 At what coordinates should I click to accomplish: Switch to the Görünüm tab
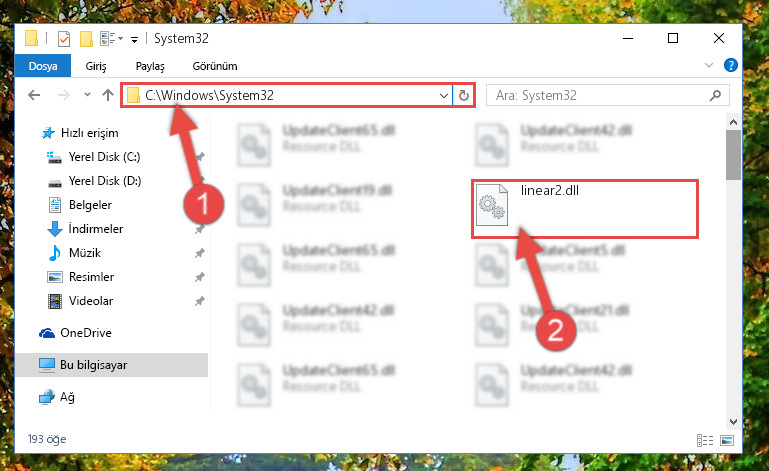point(215,66)
